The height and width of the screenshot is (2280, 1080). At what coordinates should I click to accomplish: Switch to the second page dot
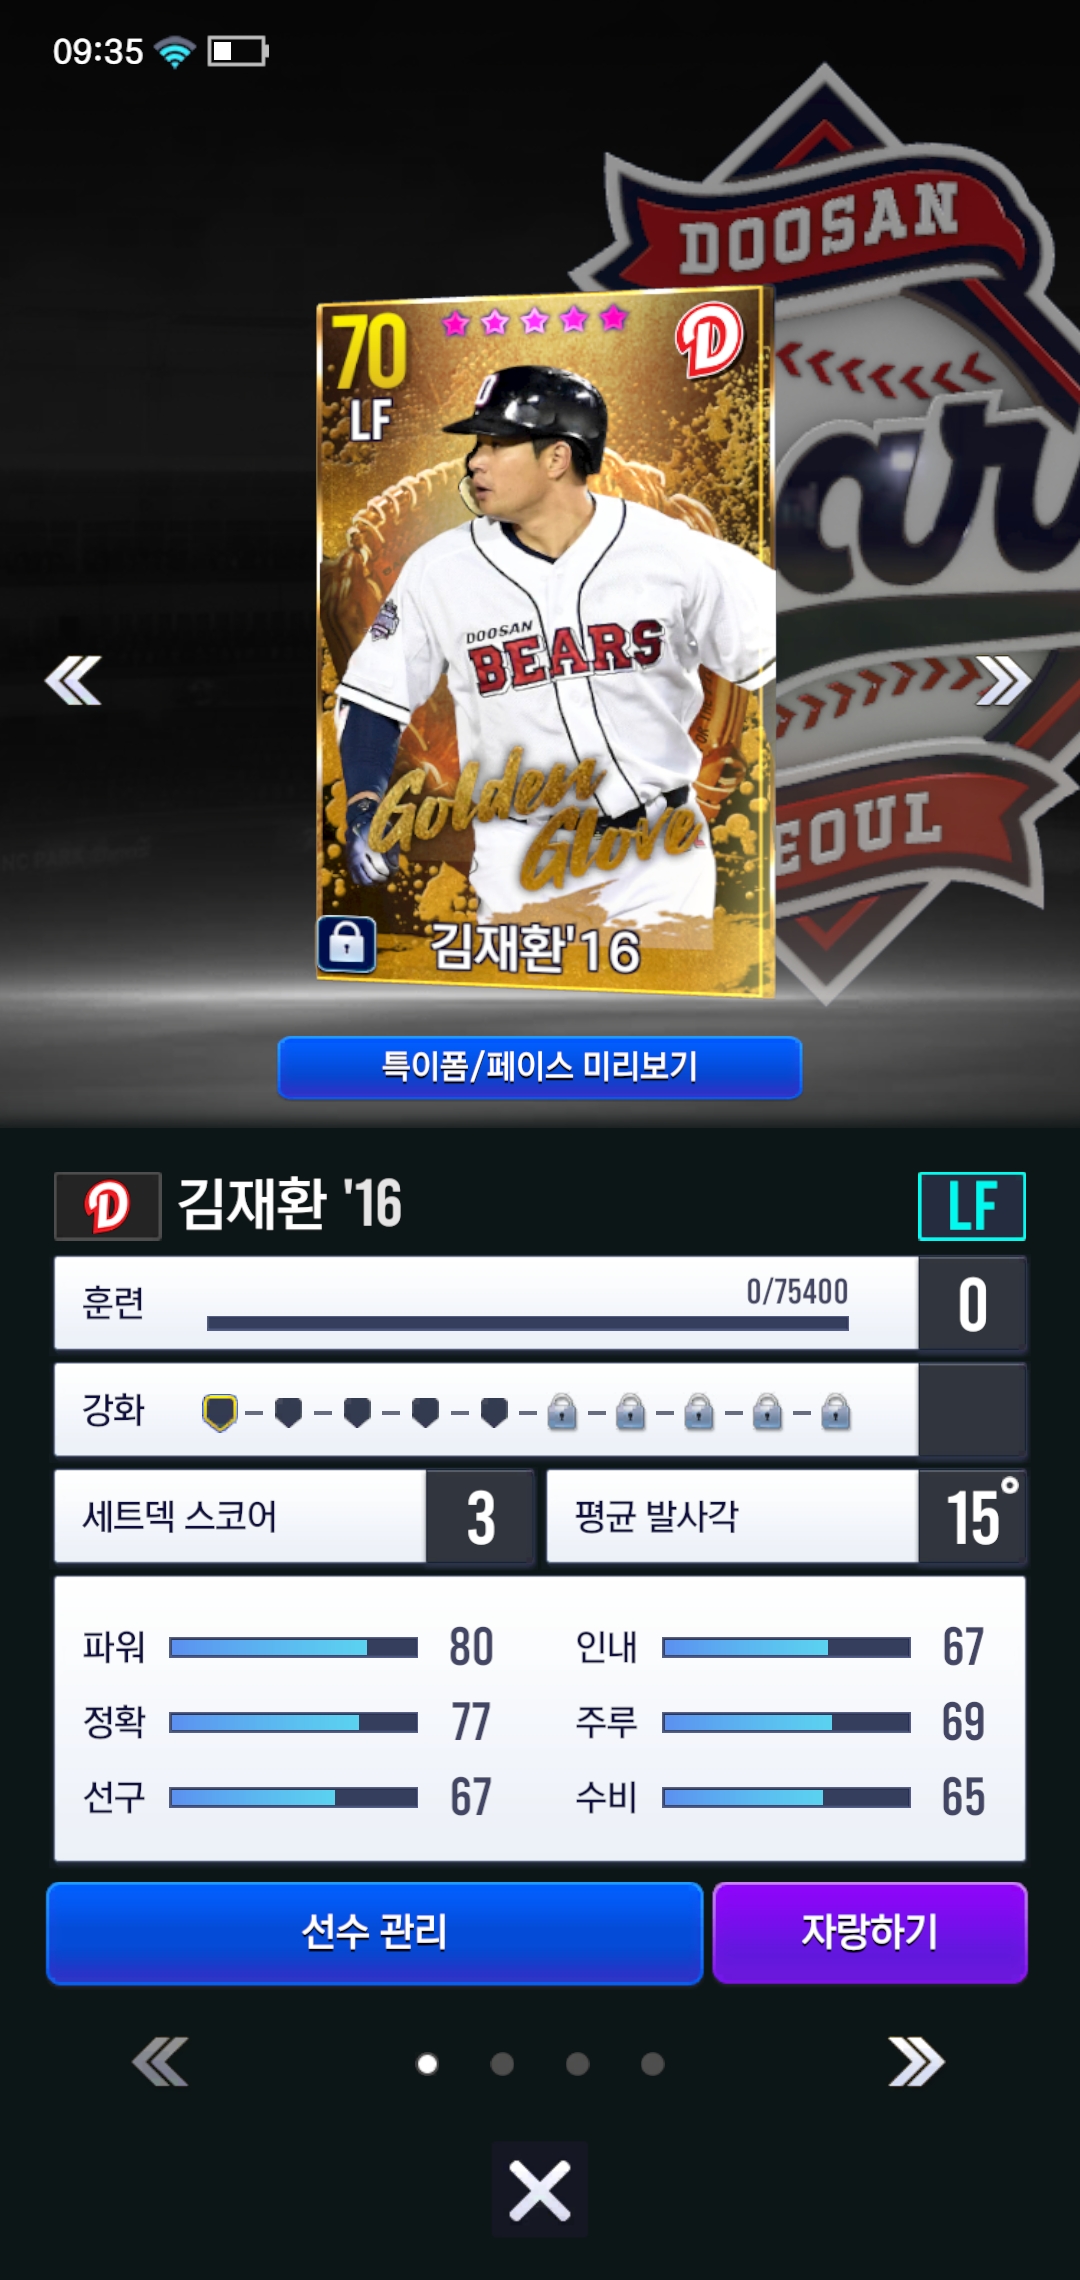502,2064
